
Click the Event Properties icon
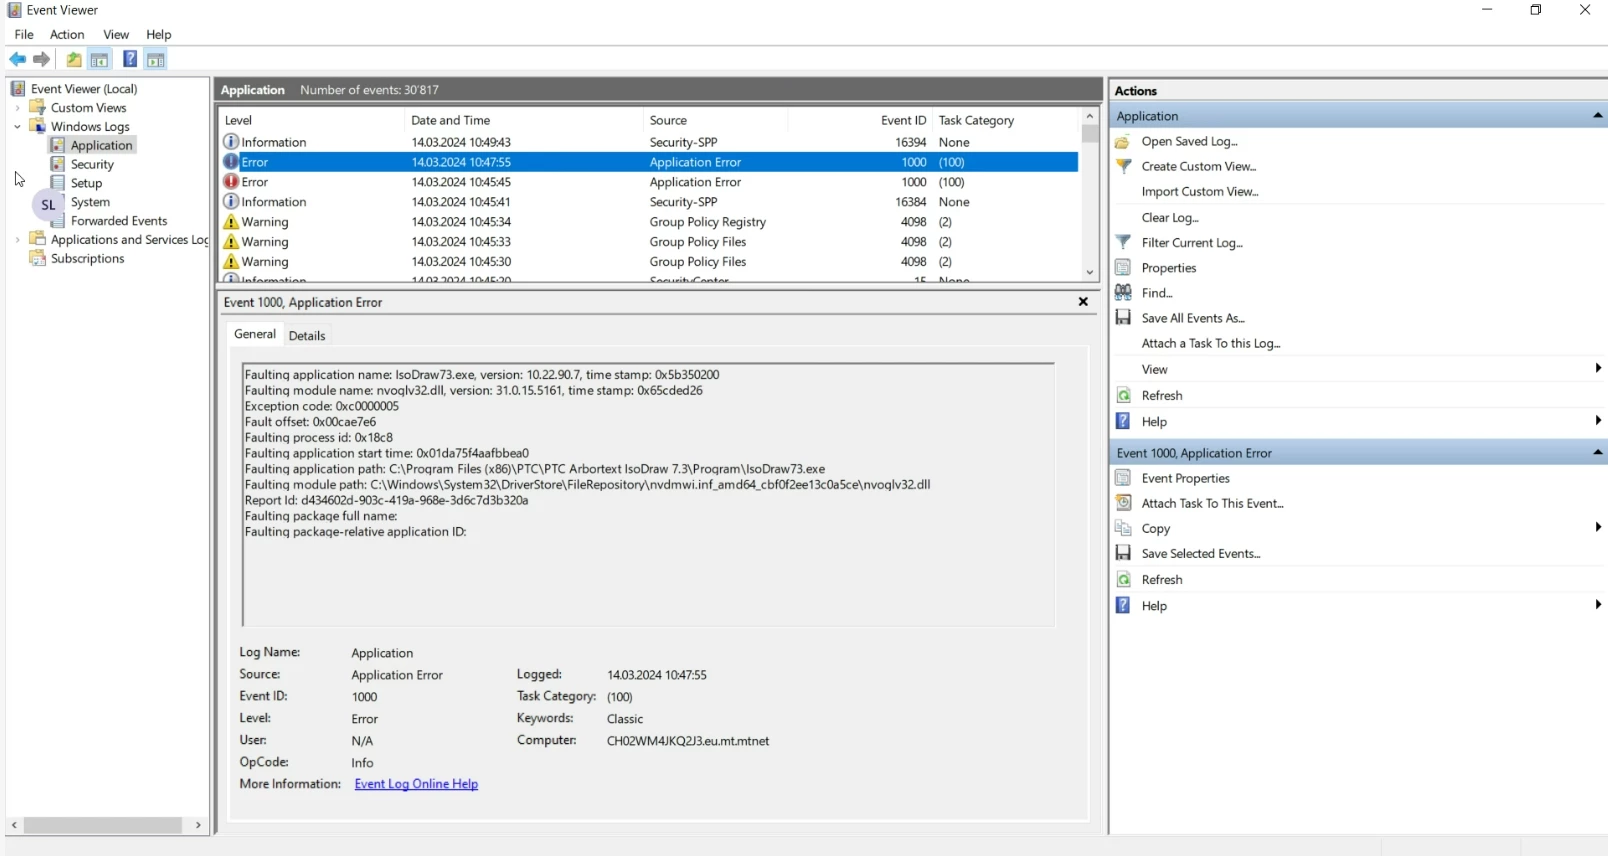coord(1123,478)
